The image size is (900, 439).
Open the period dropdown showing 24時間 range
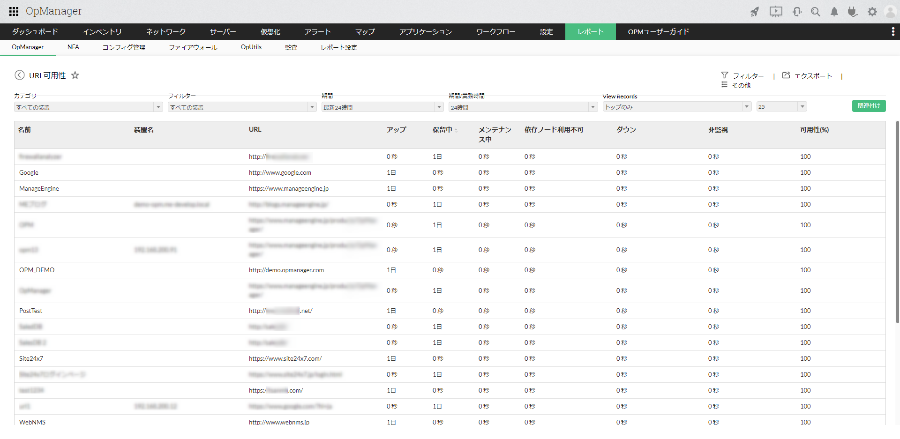pyautogui.click(x=382, y=107)
